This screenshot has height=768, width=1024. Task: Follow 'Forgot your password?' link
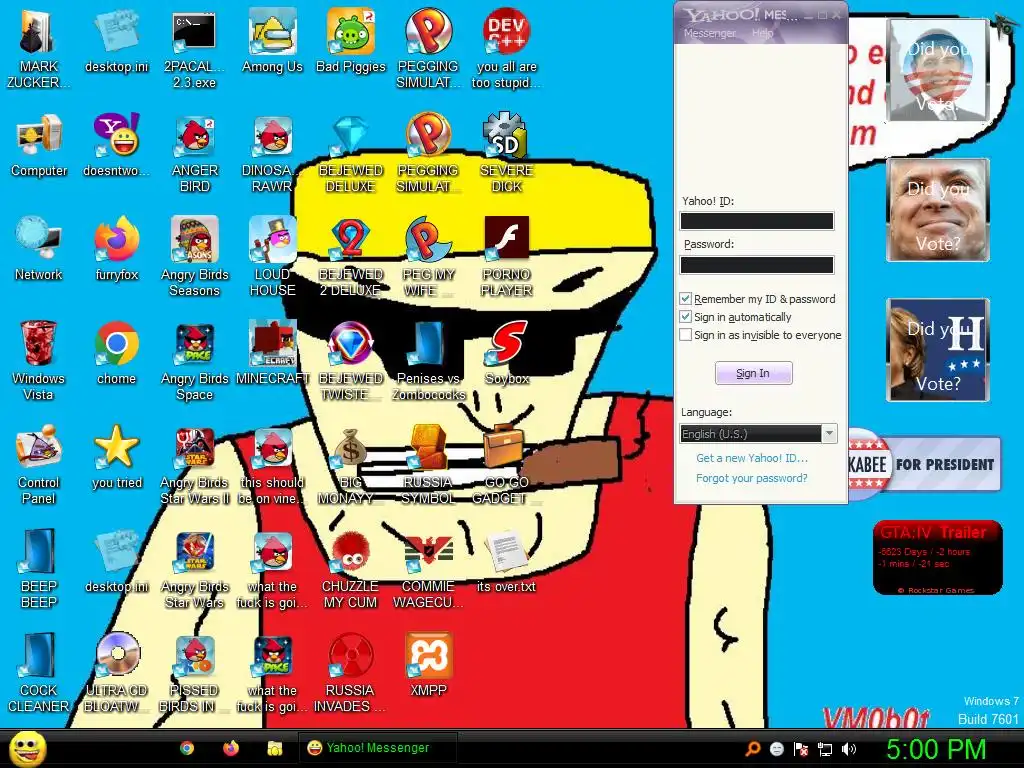752,478
